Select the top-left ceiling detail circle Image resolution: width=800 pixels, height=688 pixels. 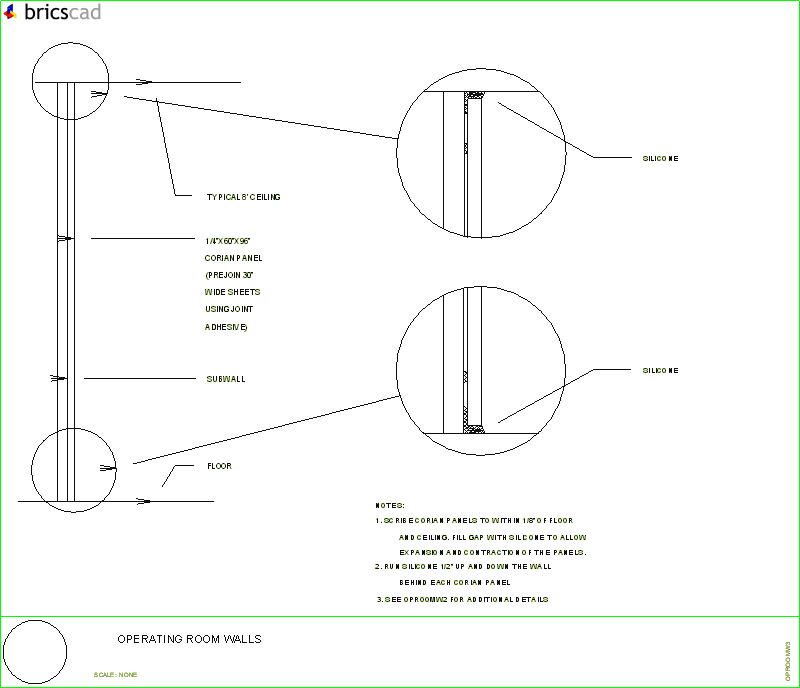click(70, 81)
